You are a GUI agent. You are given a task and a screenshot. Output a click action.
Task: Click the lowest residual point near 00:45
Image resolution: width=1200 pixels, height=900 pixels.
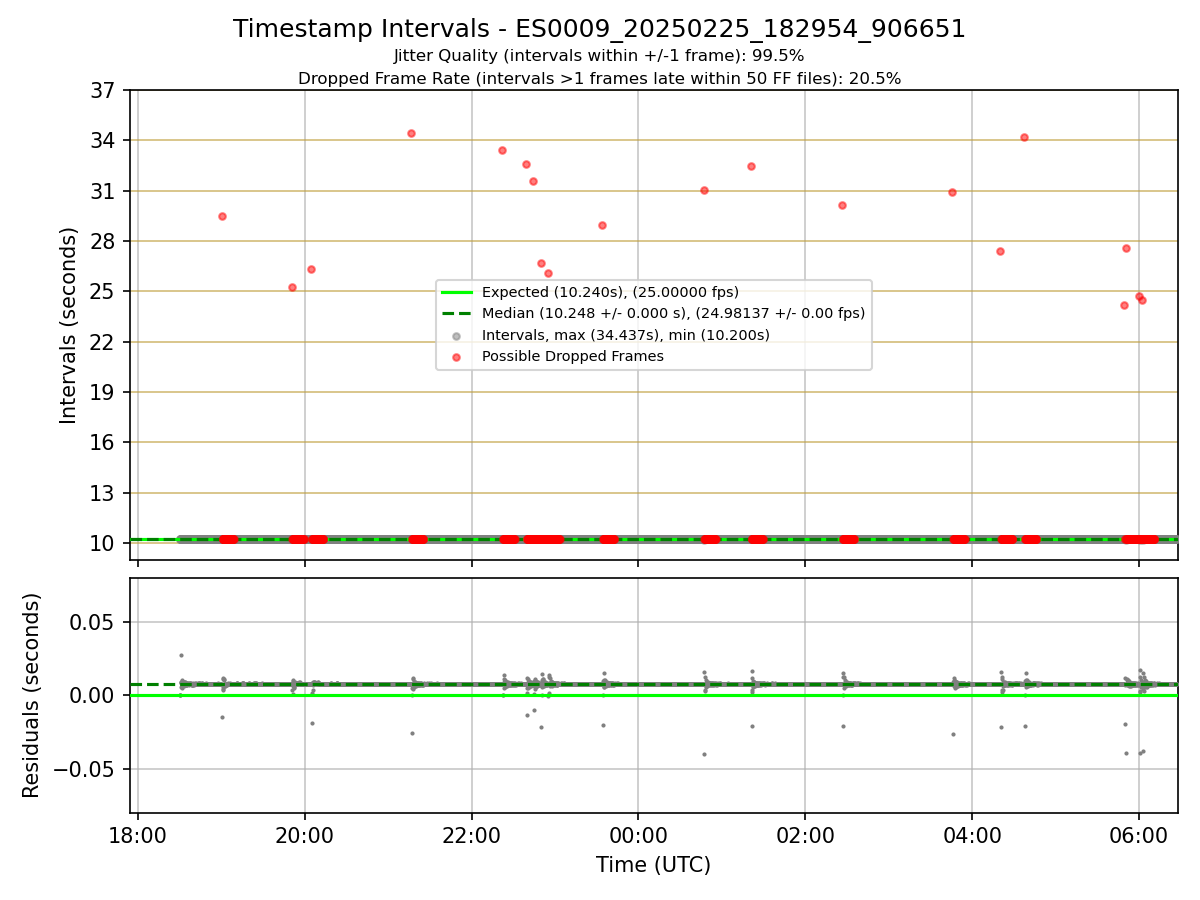[704, 754]
